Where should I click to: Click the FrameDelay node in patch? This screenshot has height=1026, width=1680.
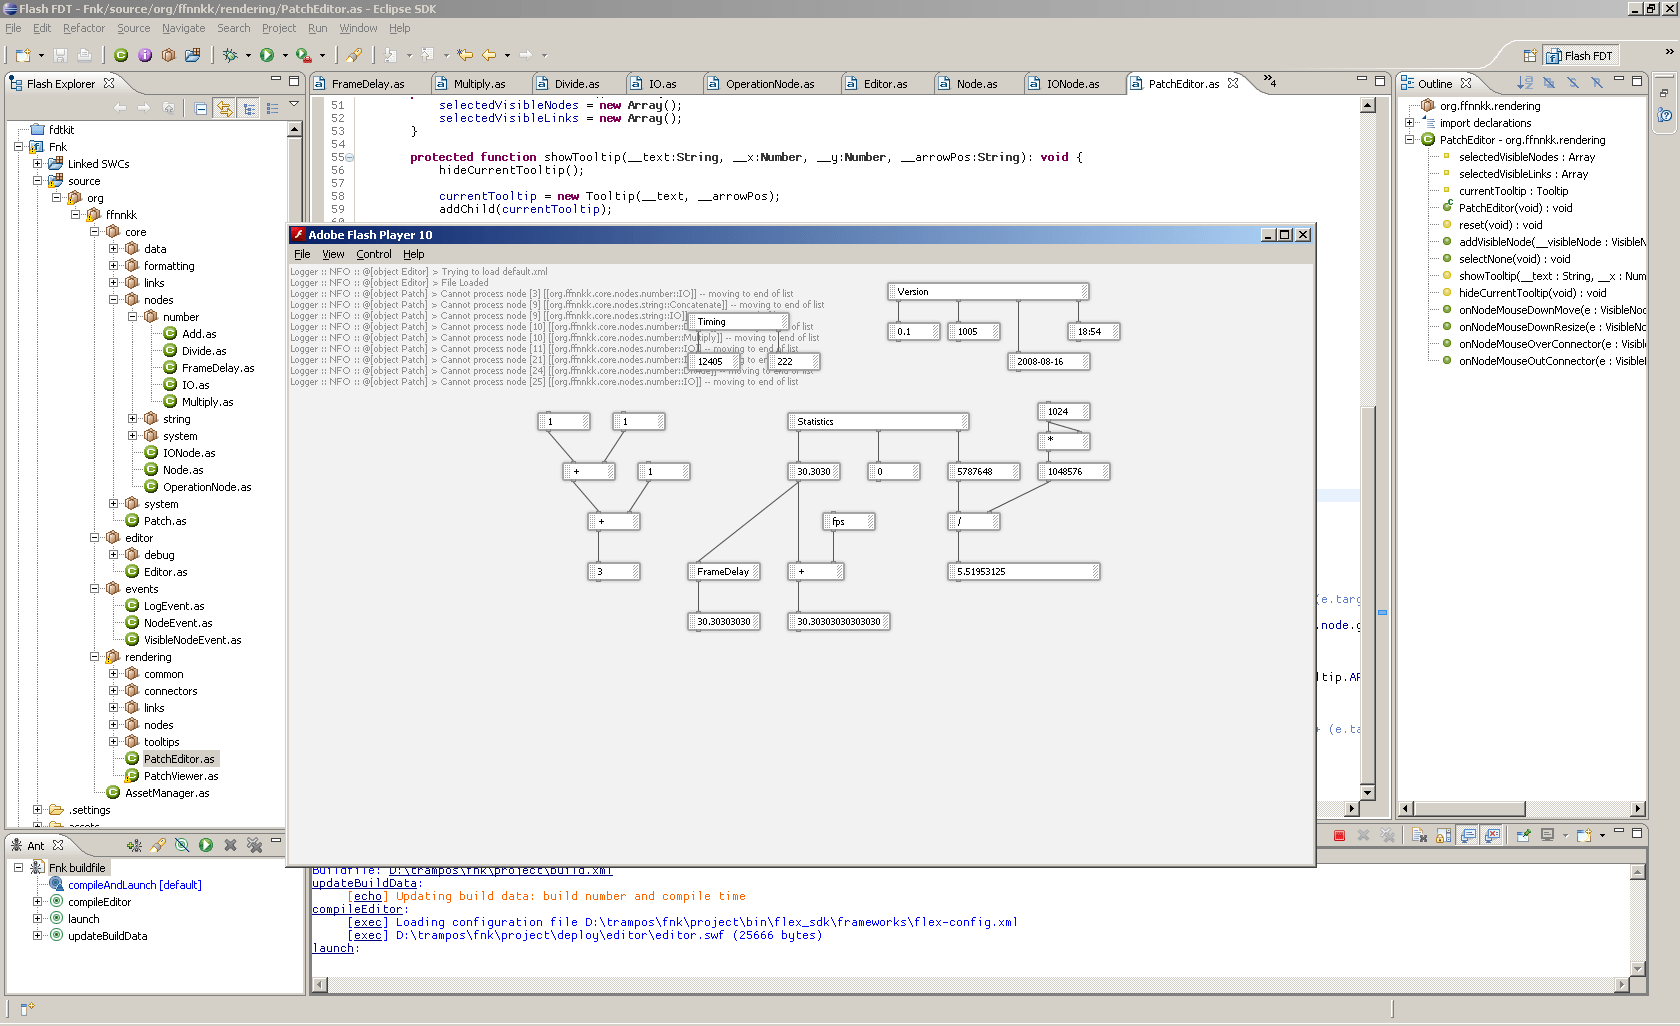click(724, 571)
